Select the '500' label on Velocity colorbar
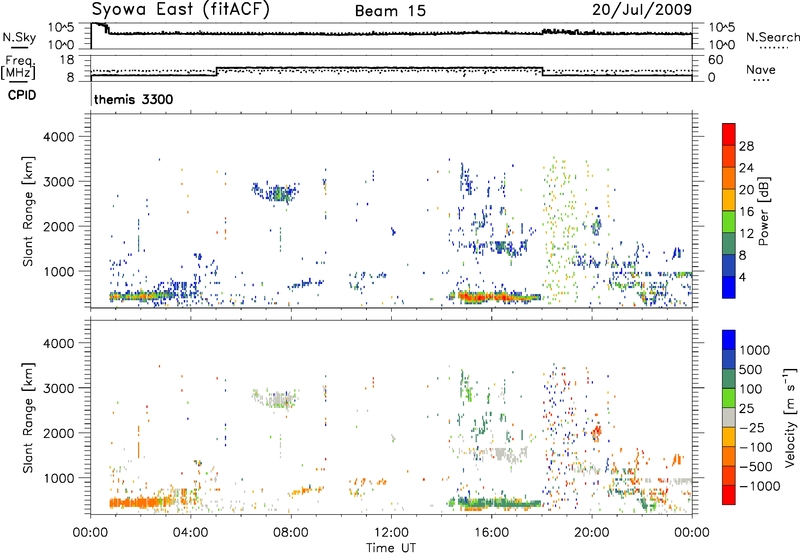800x554 pixels. 751,369
